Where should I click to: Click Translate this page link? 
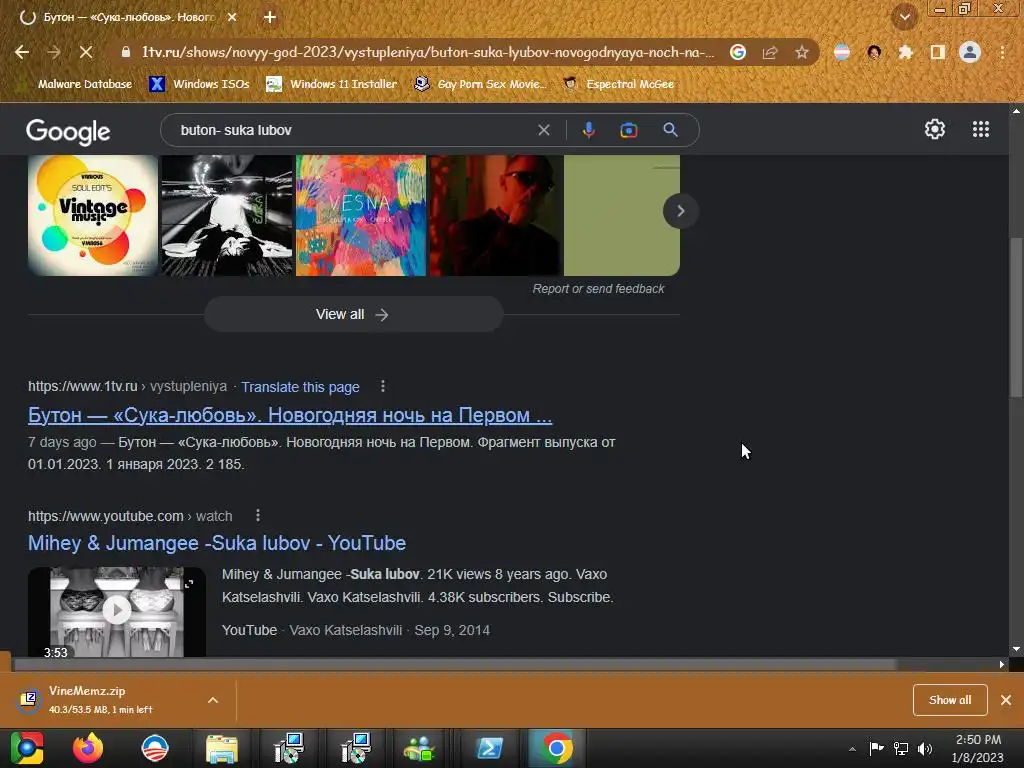pyautogui.click(x=300, y=387)
